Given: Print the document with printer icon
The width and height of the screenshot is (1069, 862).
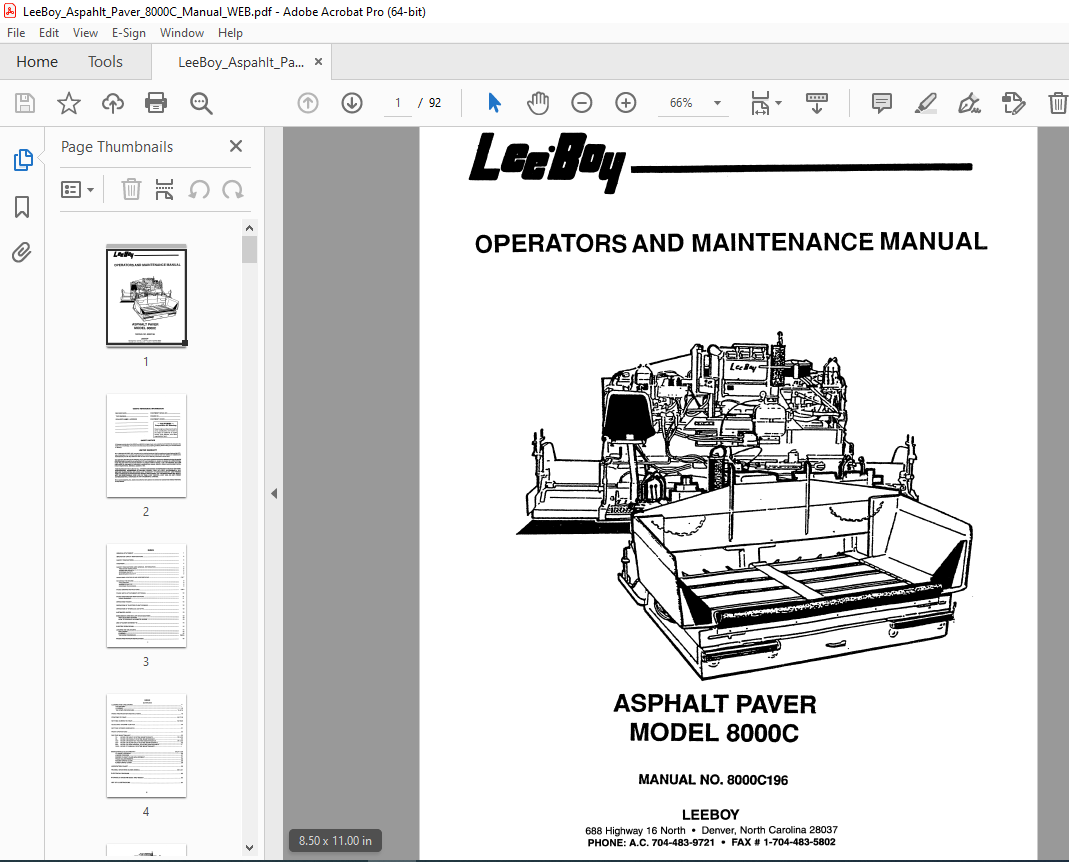Looking at the screenshot, I should click(156, 103).
